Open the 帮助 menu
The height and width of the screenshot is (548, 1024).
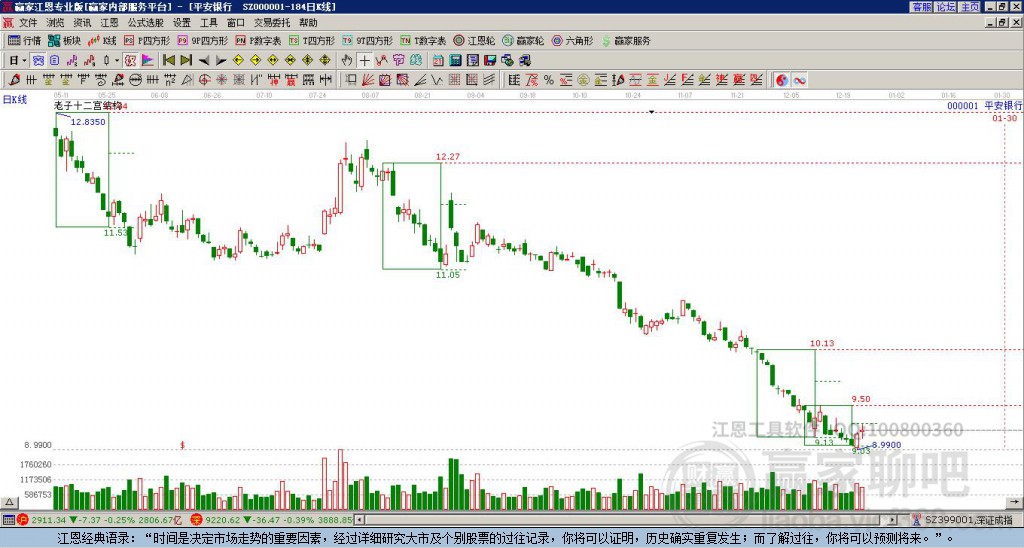pos(308,23)
